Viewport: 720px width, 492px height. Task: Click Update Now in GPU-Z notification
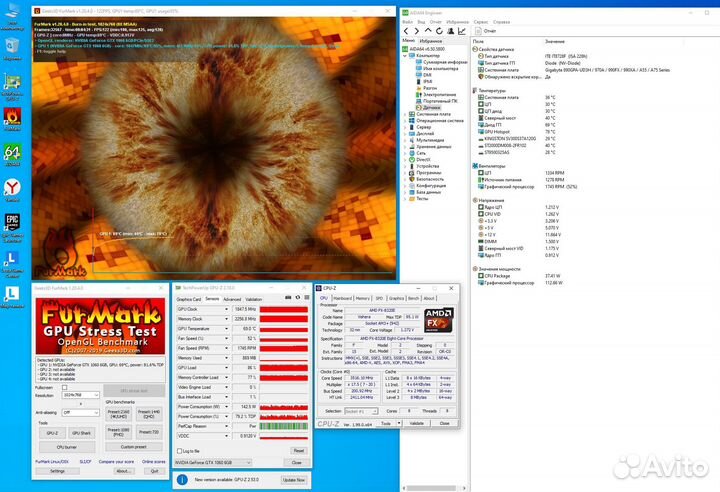tap(294, 480)
